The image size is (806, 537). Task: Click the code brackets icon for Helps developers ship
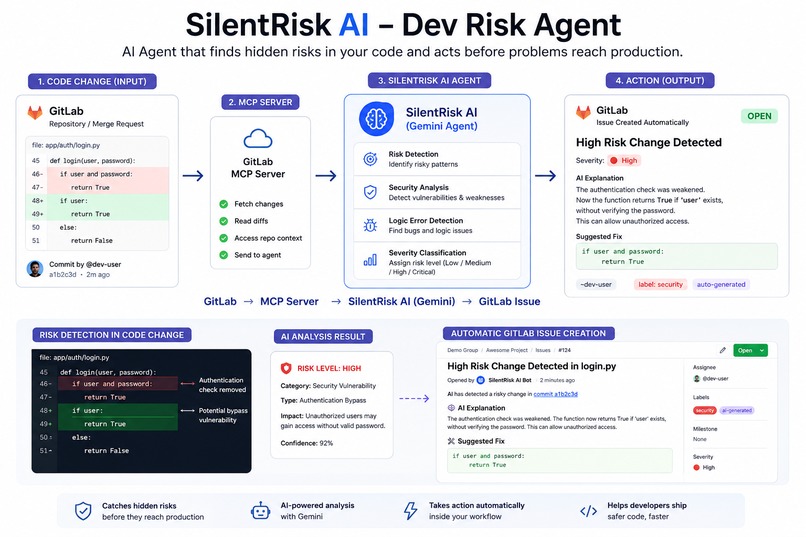pyautogui.click(x=589, y=511)
